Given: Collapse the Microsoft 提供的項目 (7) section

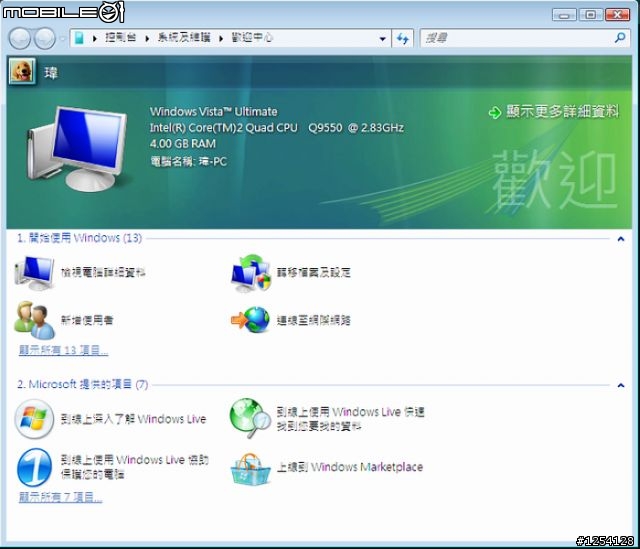Looking at the screenshot, I should click(x=621, y=385).
